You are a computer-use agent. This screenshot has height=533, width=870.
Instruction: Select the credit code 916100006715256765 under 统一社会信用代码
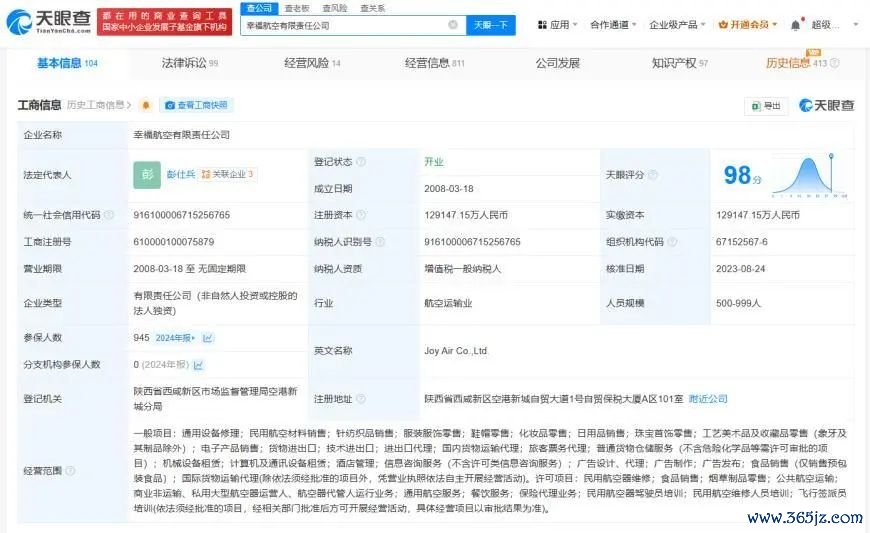click(x=181, y=215)
